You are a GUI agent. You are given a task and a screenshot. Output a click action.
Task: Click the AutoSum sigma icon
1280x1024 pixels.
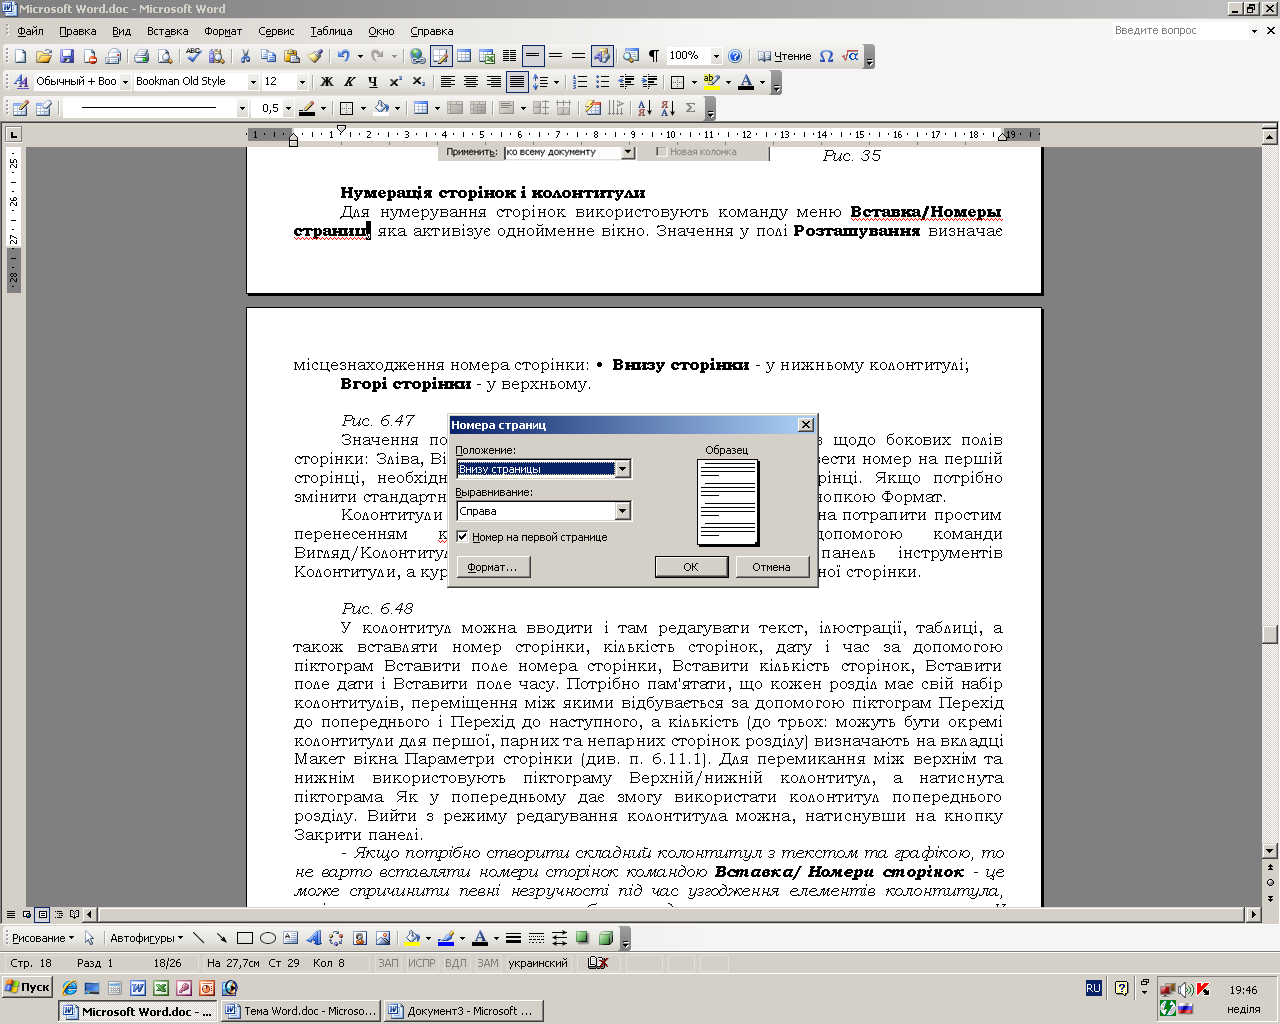[x=690, y=108]
